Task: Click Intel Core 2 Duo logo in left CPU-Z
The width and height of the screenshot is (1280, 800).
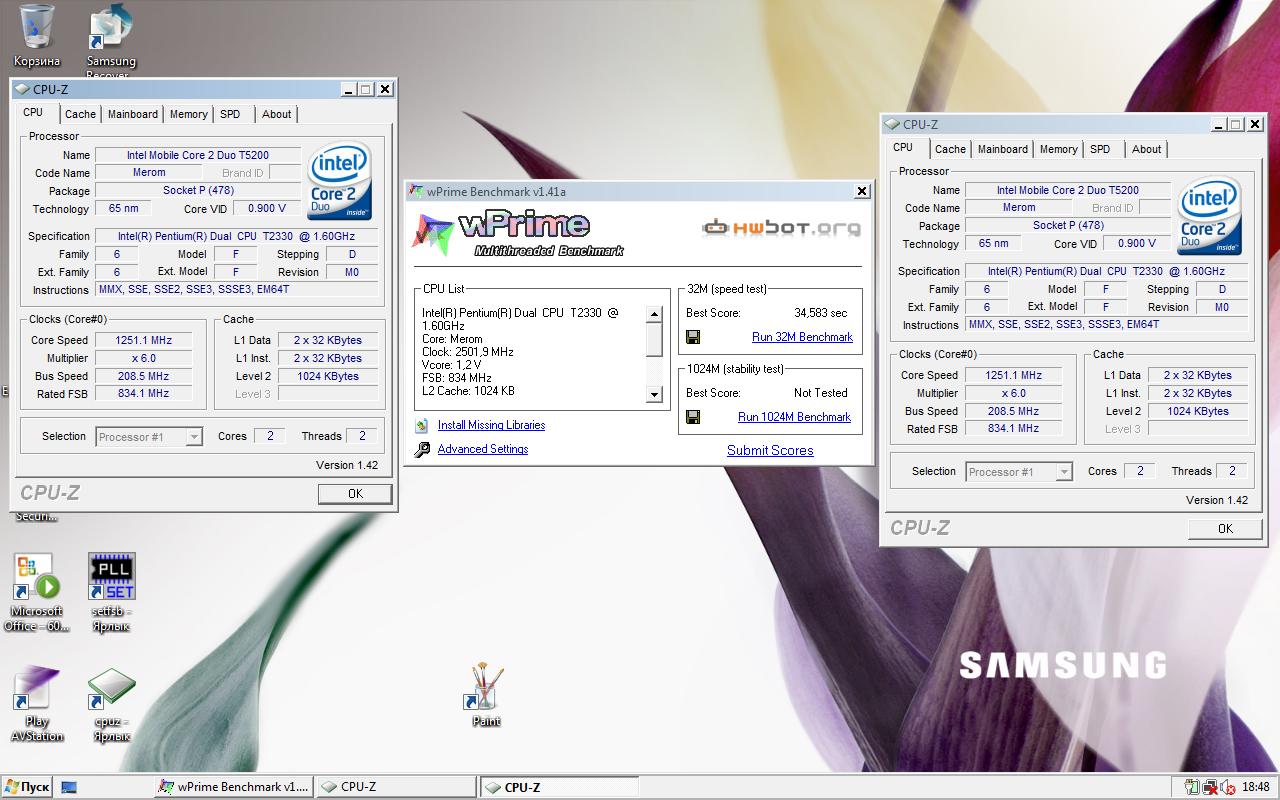Action: click(339, 181)
